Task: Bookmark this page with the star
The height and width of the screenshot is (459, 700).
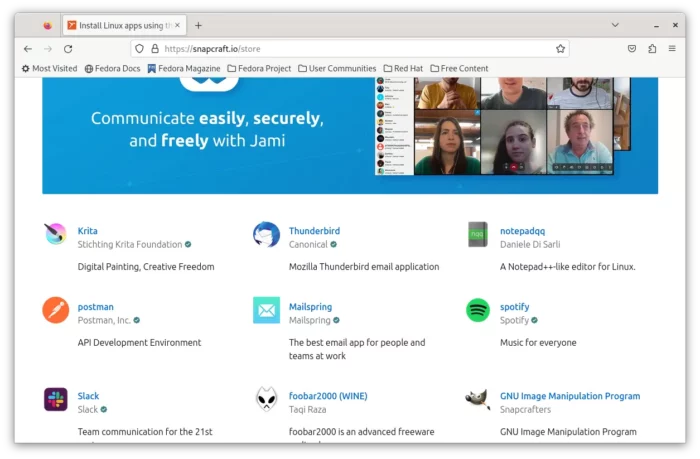Action: 560,49
